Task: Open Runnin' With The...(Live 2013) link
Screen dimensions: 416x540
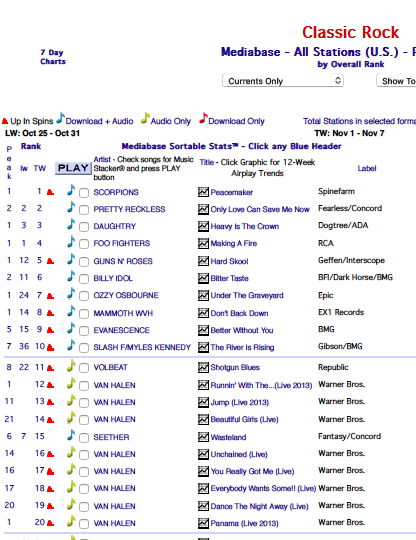Action: click(x=261, y=385)
